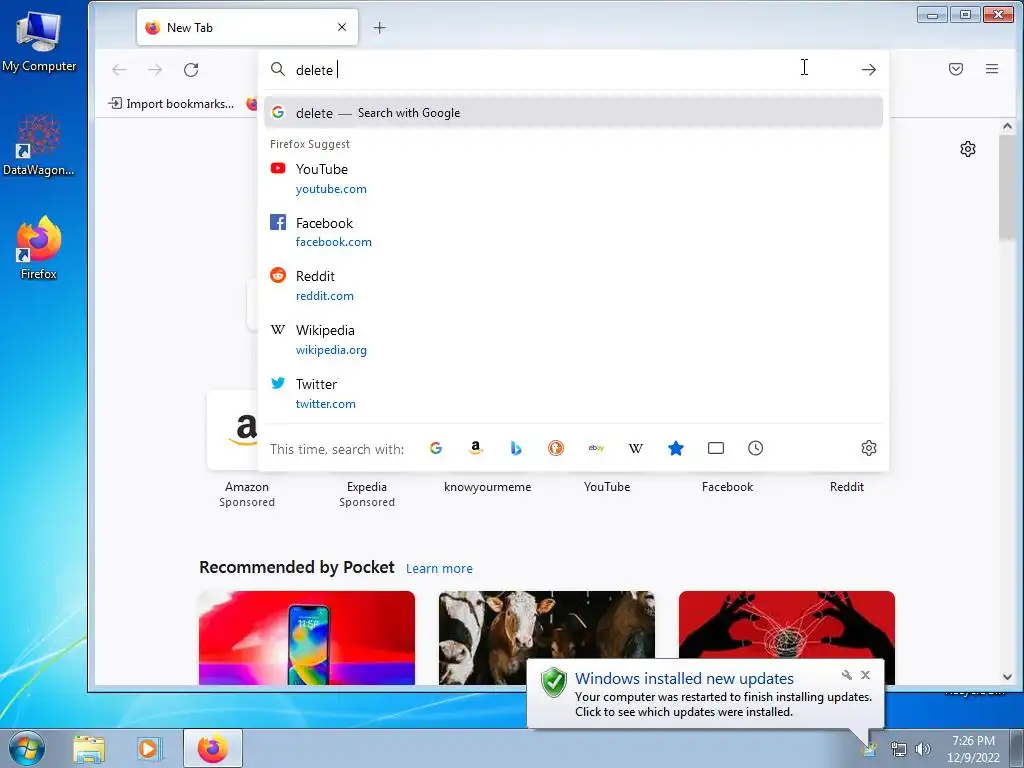Open Reddit top site shortcut label

pos(847,487)
